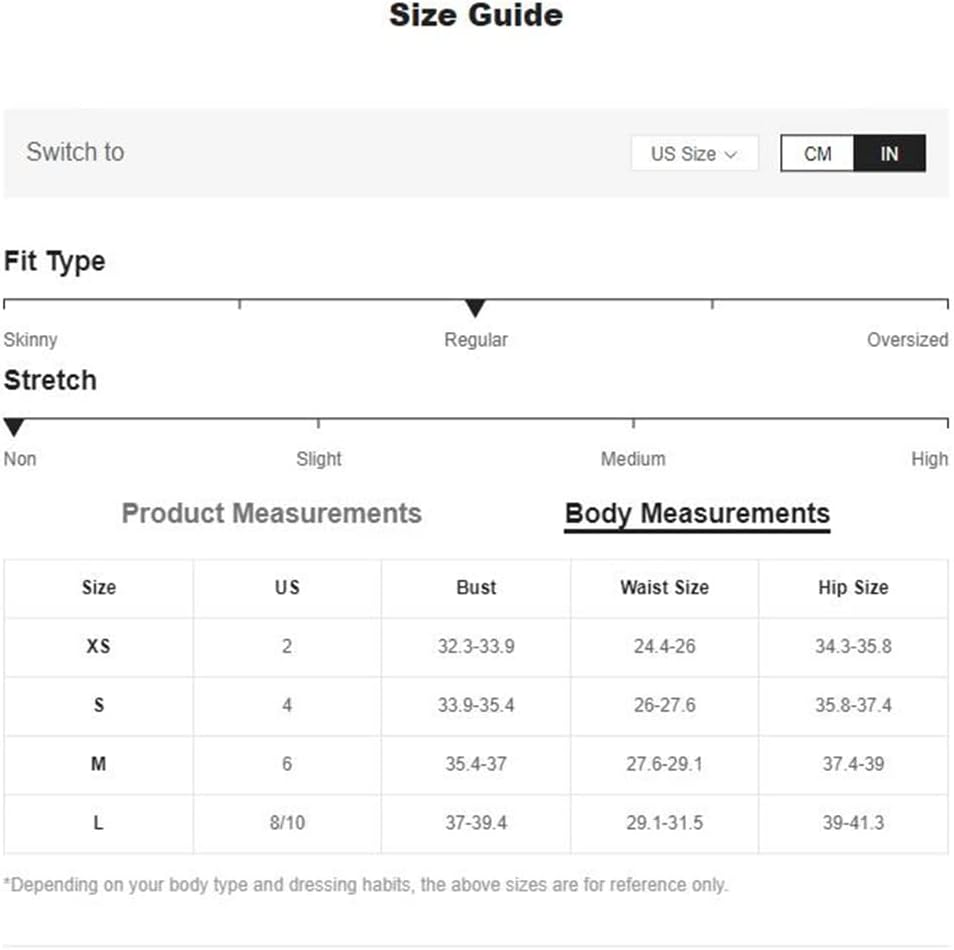Open the Product Measurements tab

point(271,514)
